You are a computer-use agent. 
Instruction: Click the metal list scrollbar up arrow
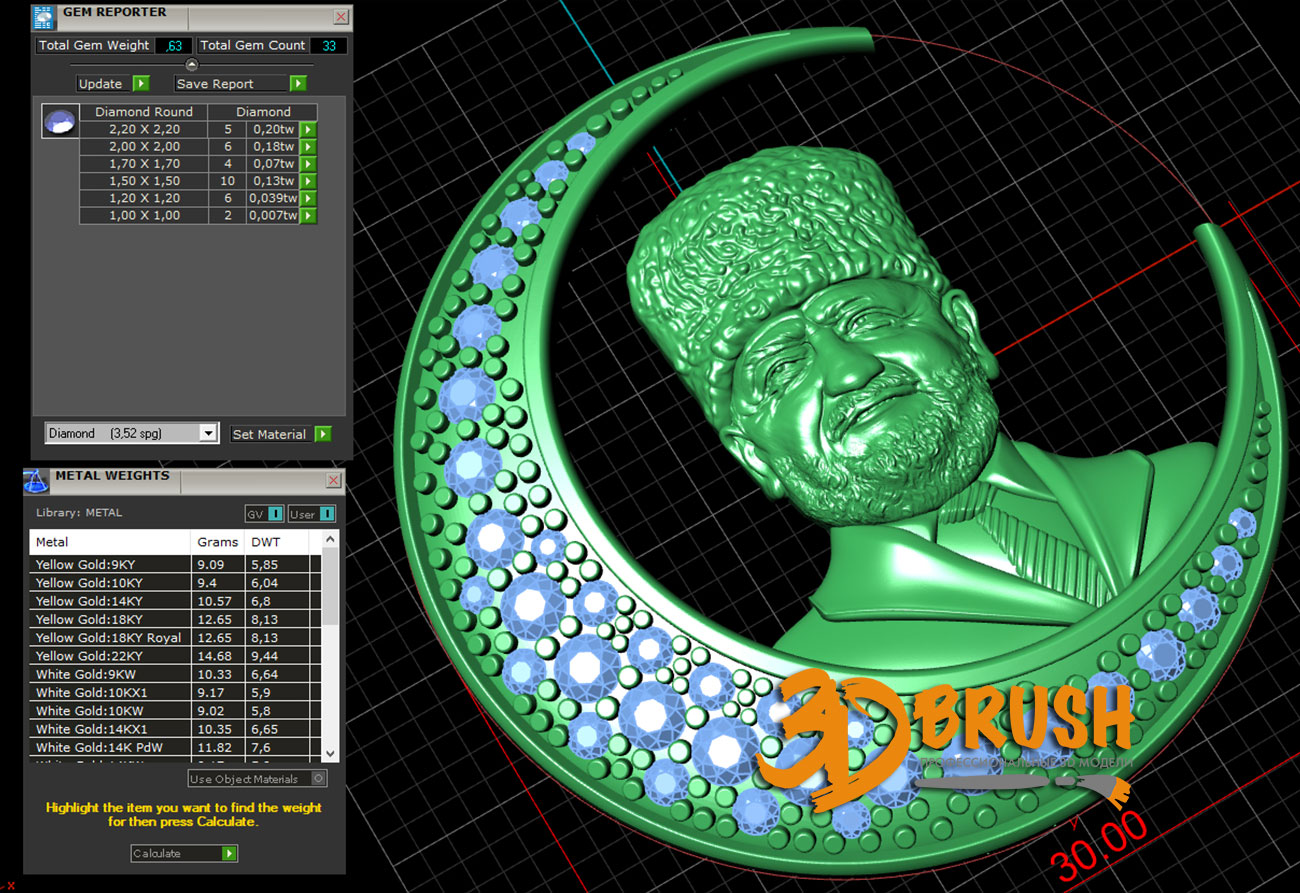pyautogui.click(x=331, y=539)
